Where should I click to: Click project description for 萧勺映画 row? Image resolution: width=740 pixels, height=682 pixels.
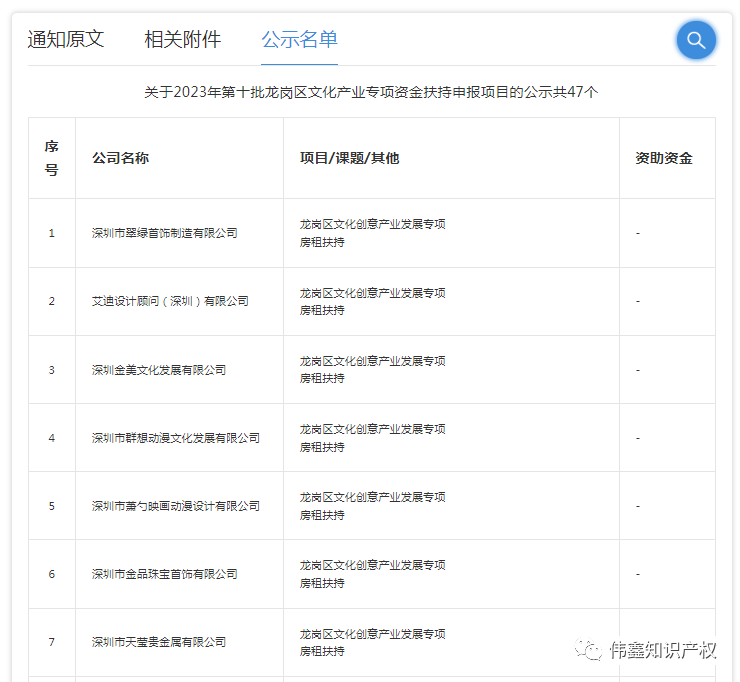click(x=373, y=506)
